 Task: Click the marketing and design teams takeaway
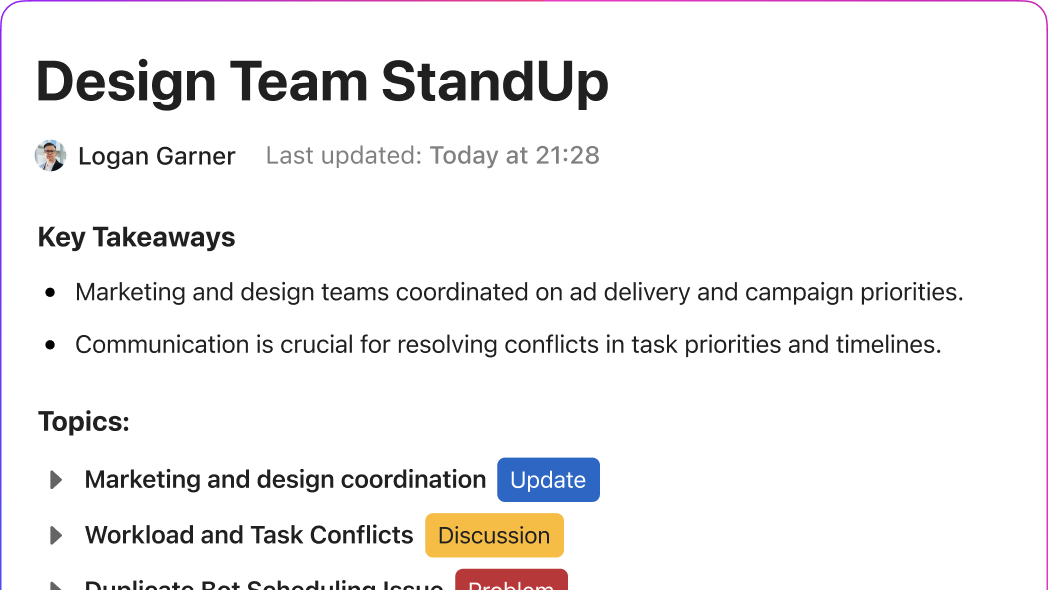tap(519, 292)
